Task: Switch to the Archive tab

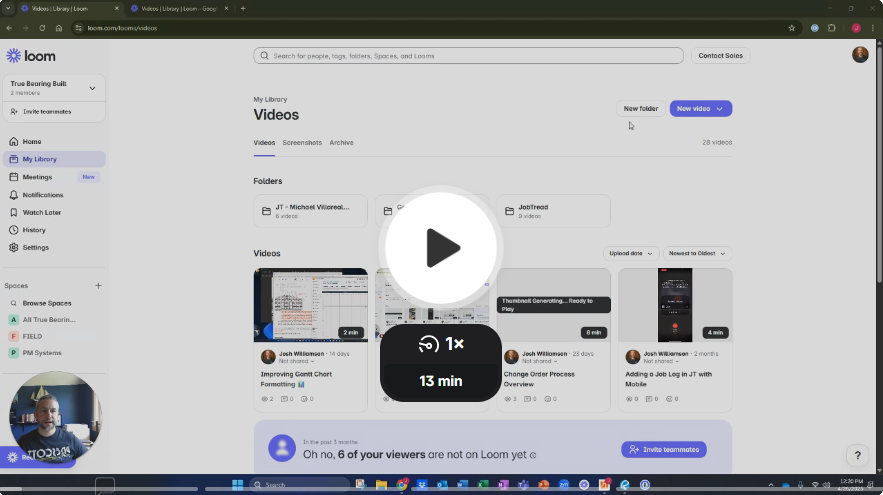Action: (341, 142)
